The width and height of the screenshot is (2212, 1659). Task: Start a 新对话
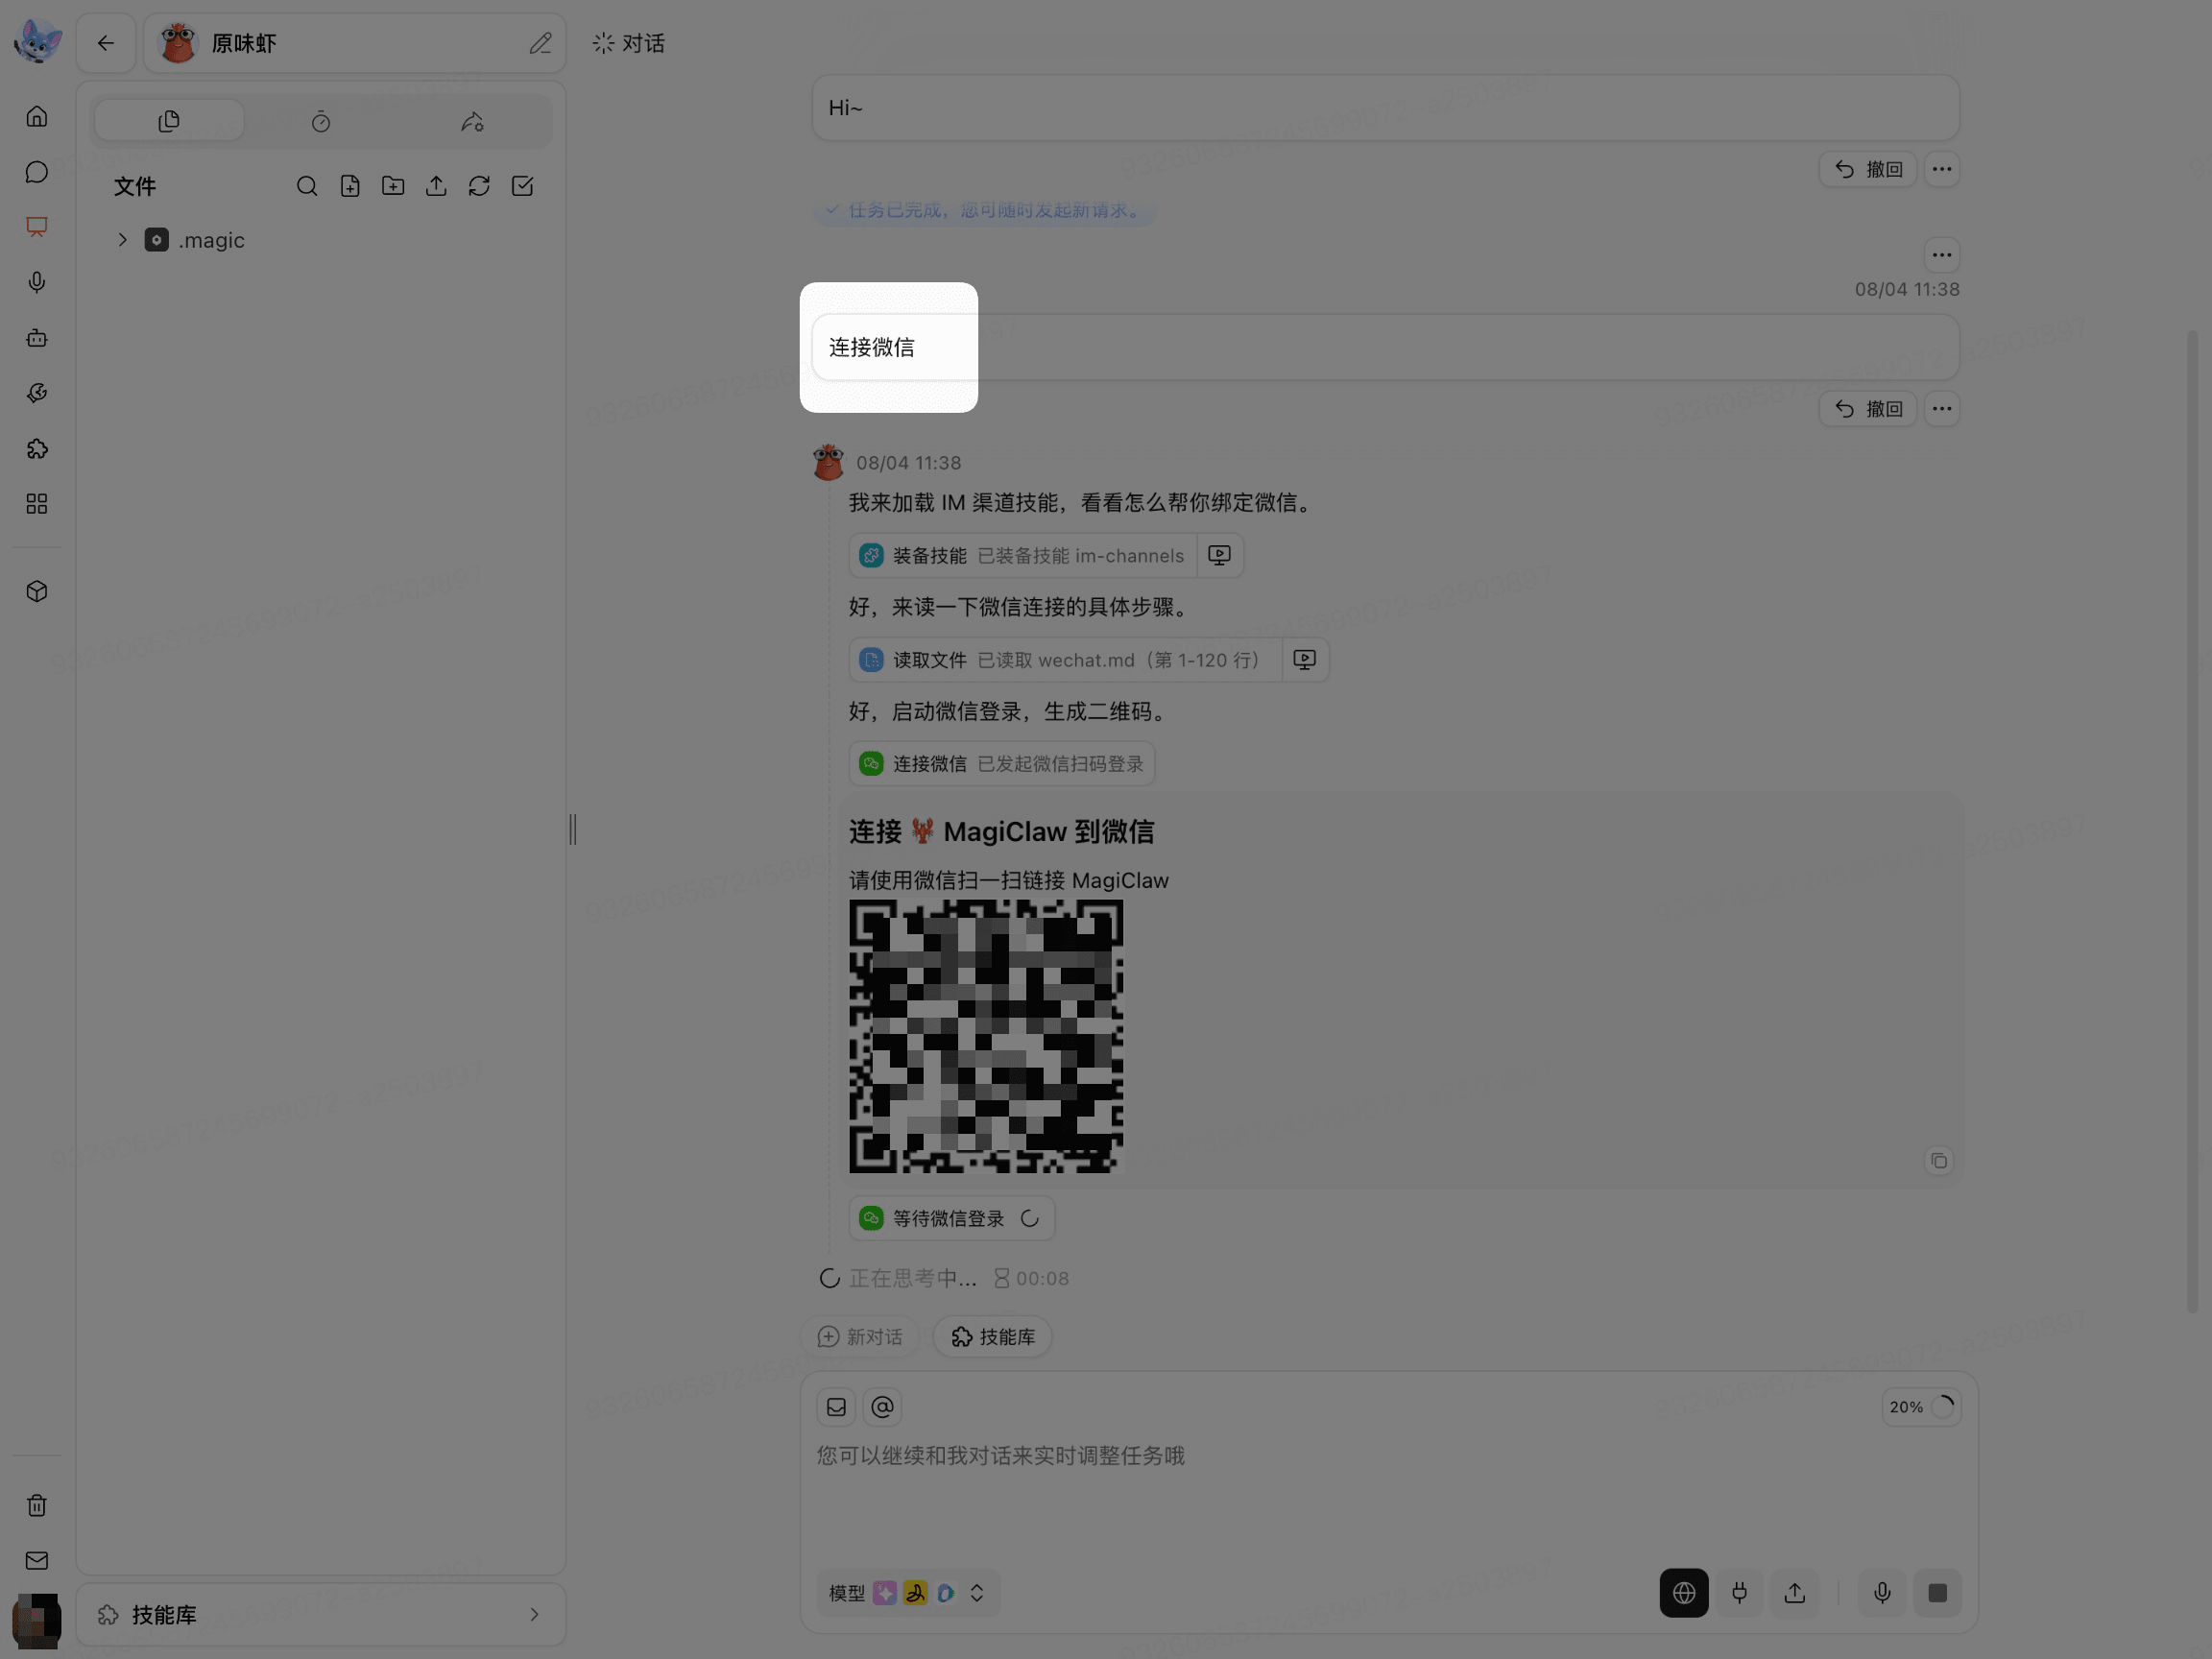coord(860,1337)
